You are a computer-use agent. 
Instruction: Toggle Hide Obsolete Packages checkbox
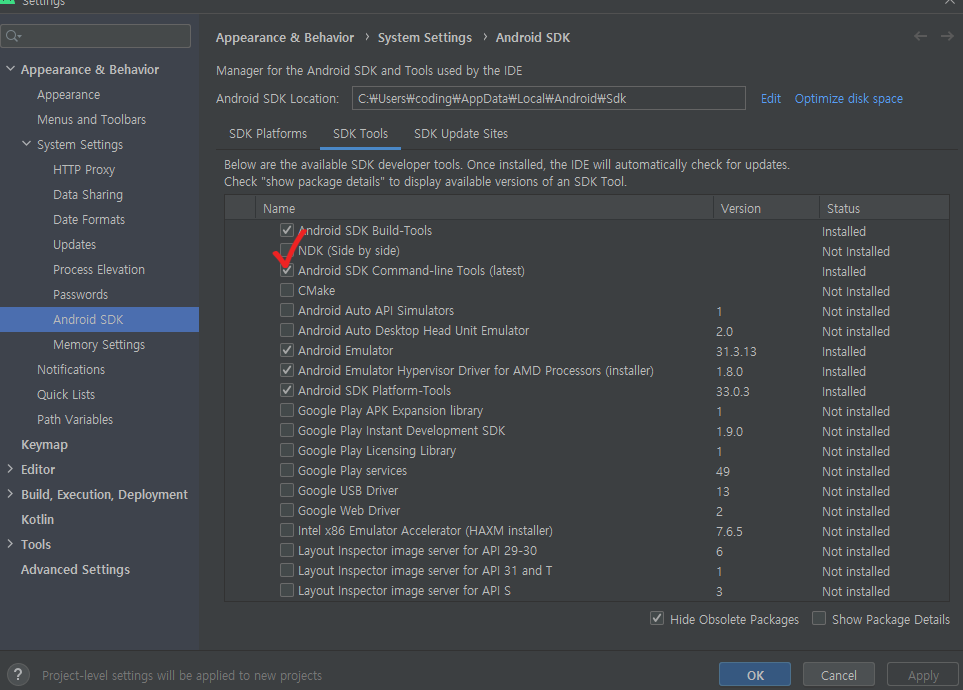[x=657, y=618]
